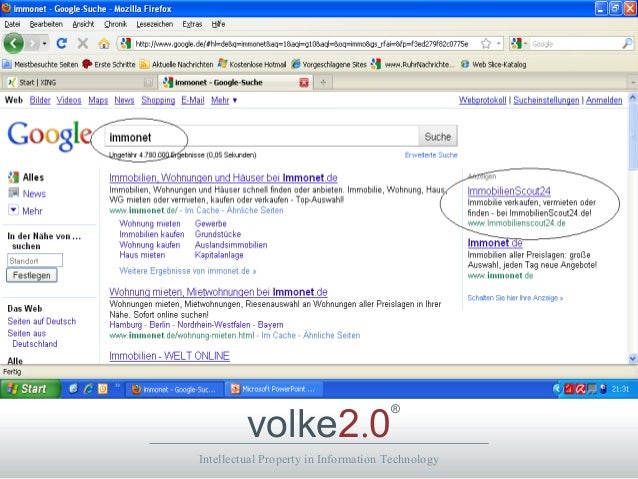Image resolution: width=638 pixels, height=479 pixels.
Task: Open the address bar history dropdown
Action: click(498, 44)
